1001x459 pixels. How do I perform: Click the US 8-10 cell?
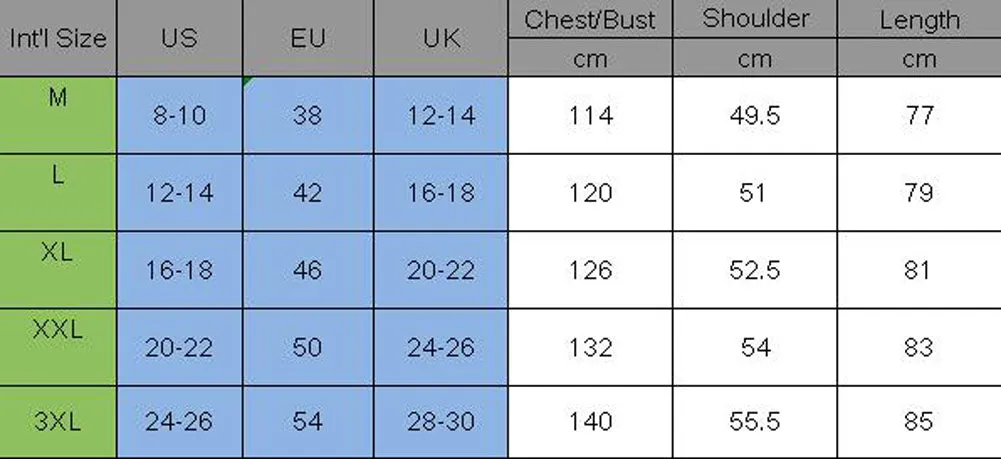(179, 115)
